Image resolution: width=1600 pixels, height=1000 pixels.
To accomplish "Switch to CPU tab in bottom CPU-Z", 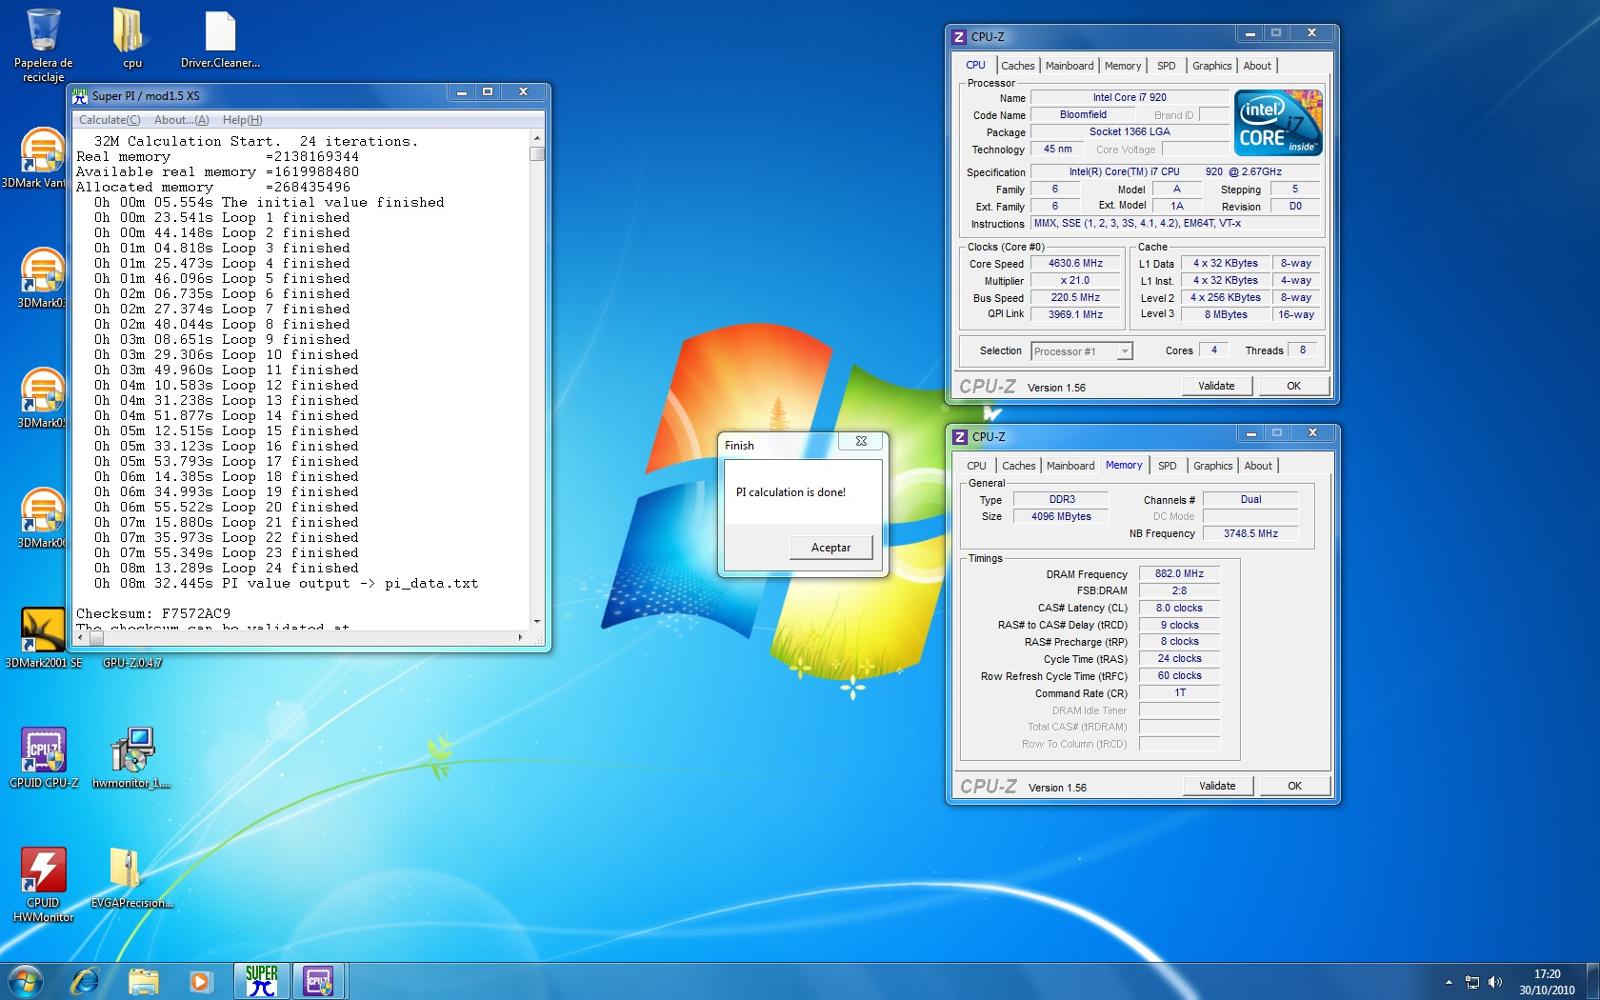I will [x=976, y=466].
